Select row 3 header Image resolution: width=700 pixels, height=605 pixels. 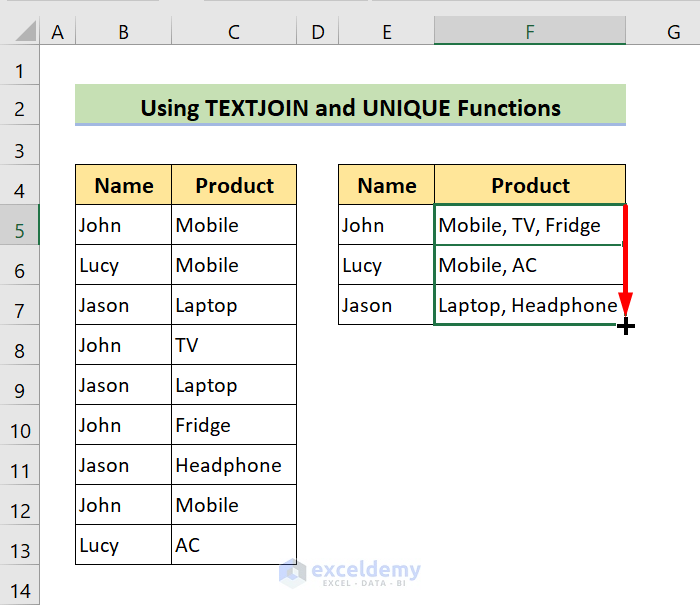(x=20, y=145)
